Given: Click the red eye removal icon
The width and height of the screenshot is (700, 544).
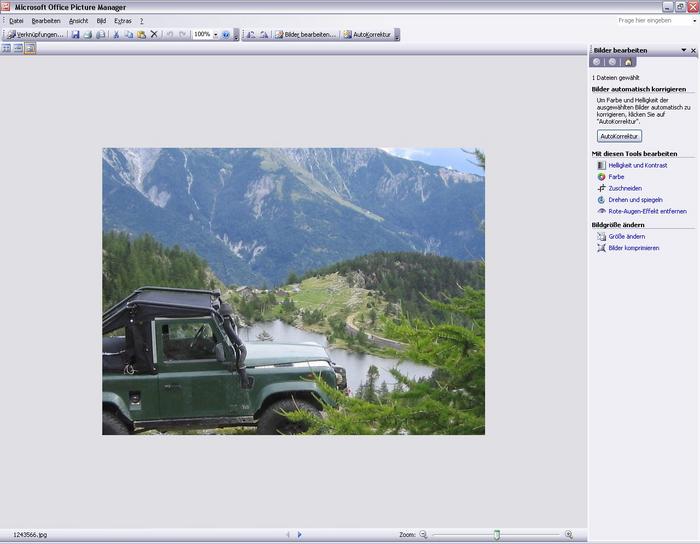Looking at the screenshot, I should [x=601, y=211].
